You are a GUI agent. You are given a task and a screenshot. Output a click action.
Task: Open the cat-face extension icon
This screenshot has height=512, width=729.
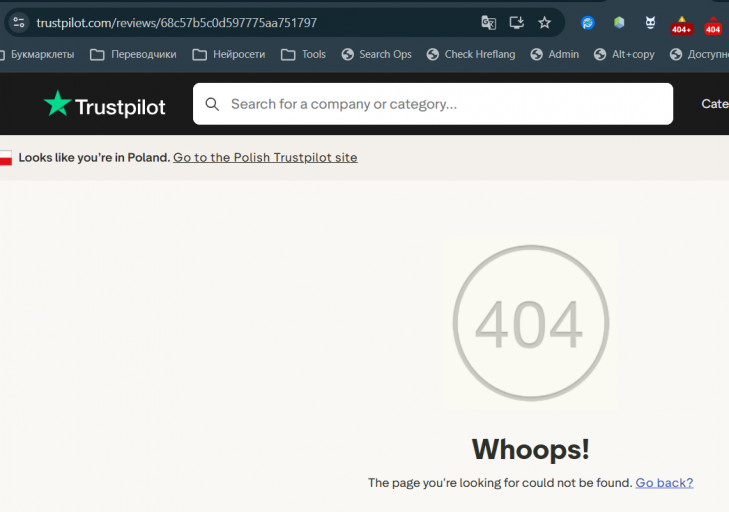[650, 22]
